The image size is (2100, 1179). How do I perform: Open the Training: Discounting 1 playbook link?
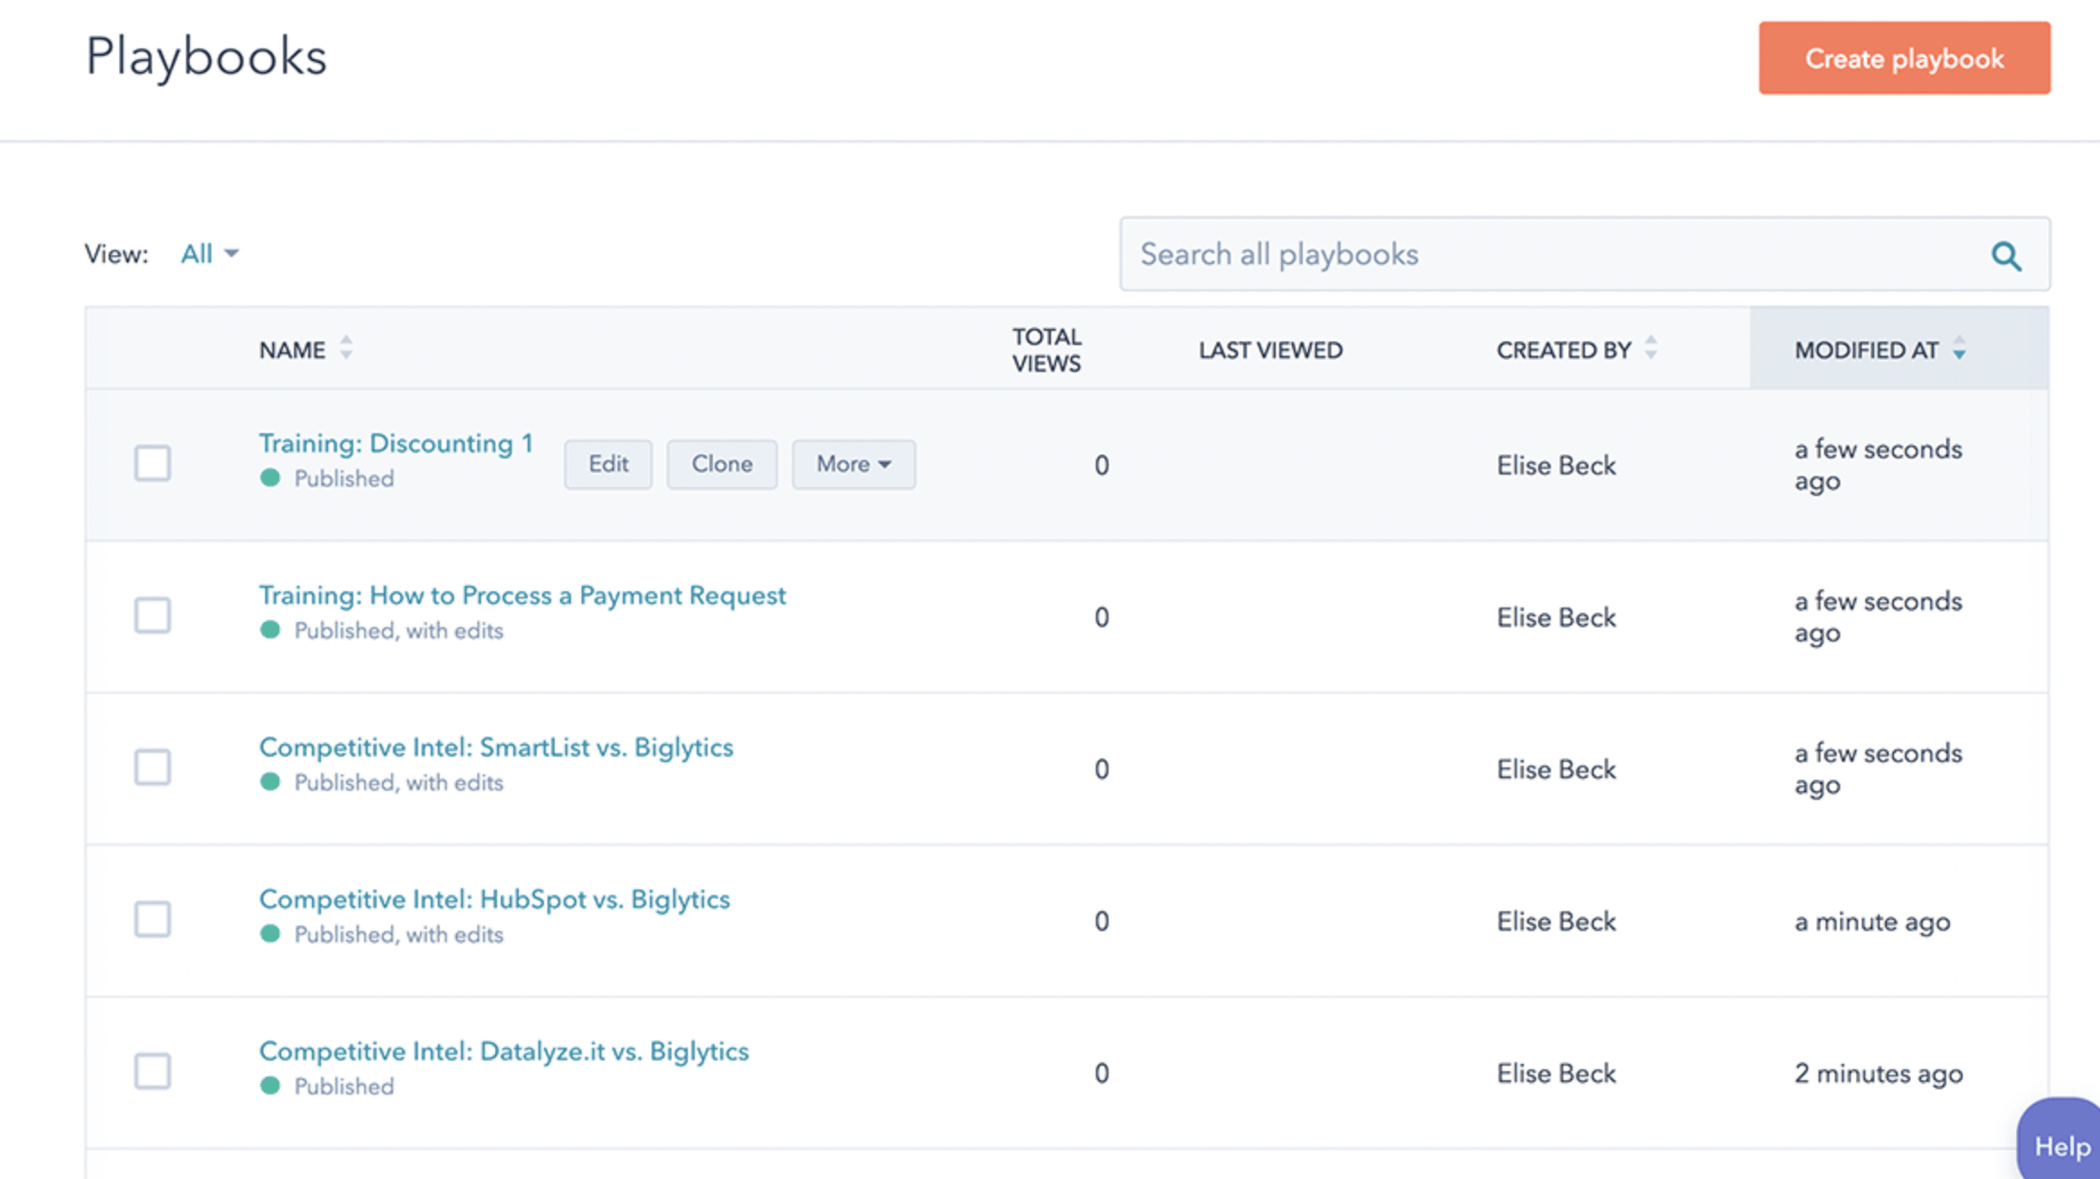point(396,443)
